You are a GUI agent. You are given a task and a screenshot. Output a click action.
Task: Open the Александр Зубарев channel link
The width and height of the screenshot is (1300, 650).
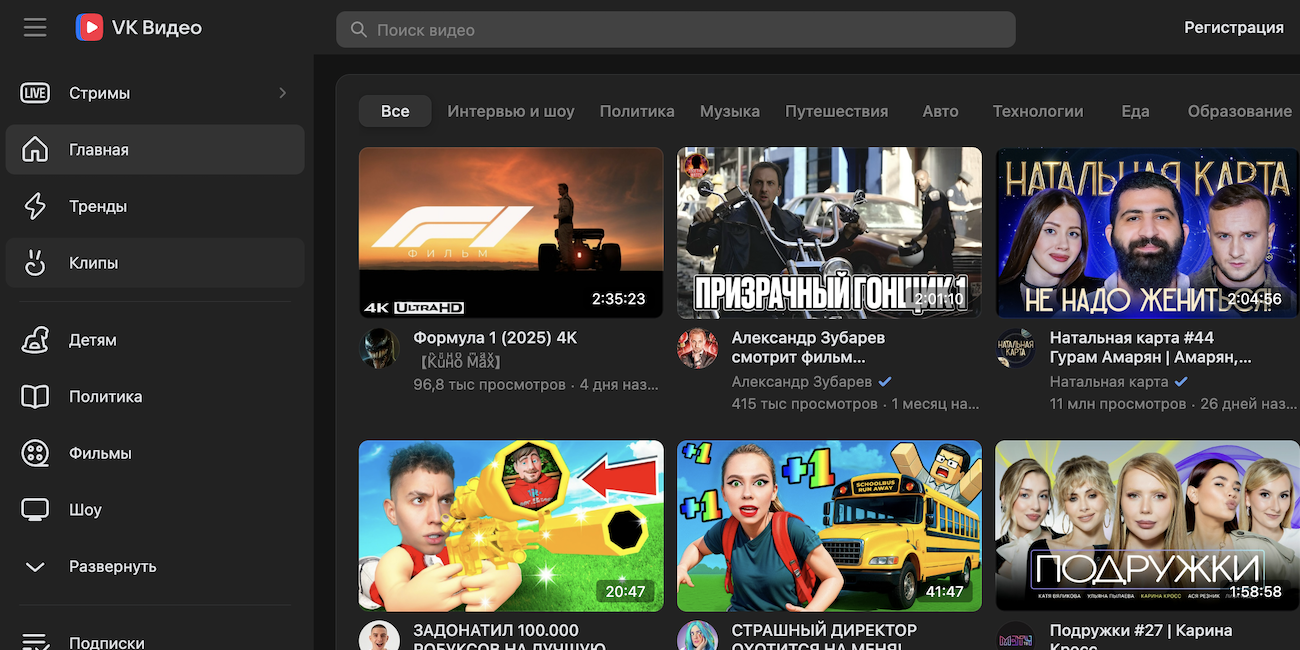(801, 381)
